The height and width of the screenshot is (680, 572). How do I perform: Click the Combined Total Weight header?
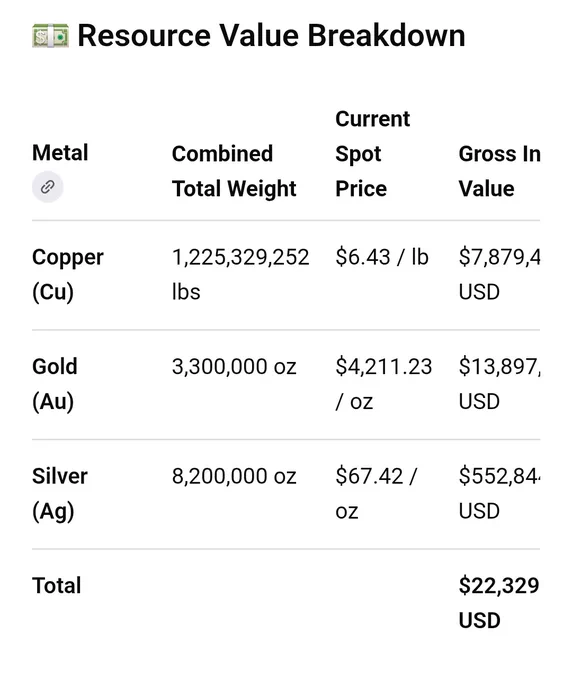click(234, 171)
